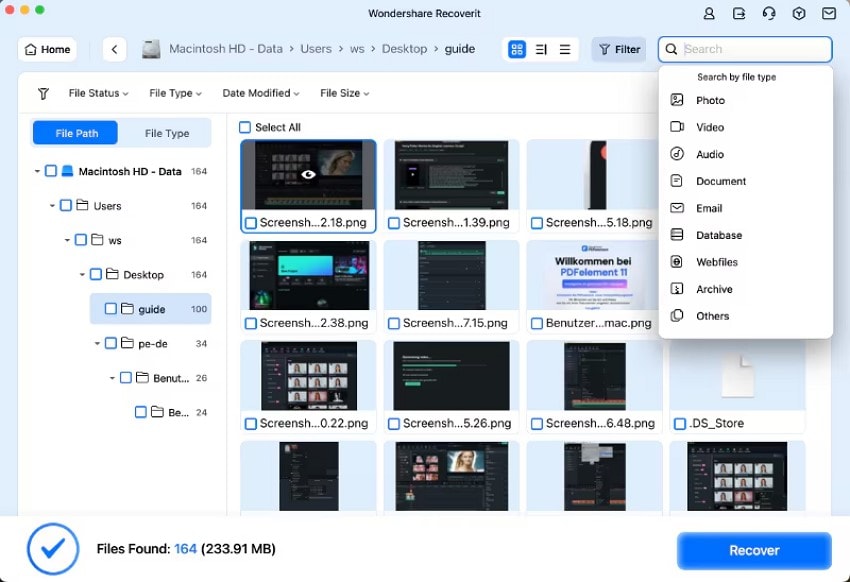Viewport: 850px width, 582px height.
Task: Open the account profile icon
Action: pos(709,14)
